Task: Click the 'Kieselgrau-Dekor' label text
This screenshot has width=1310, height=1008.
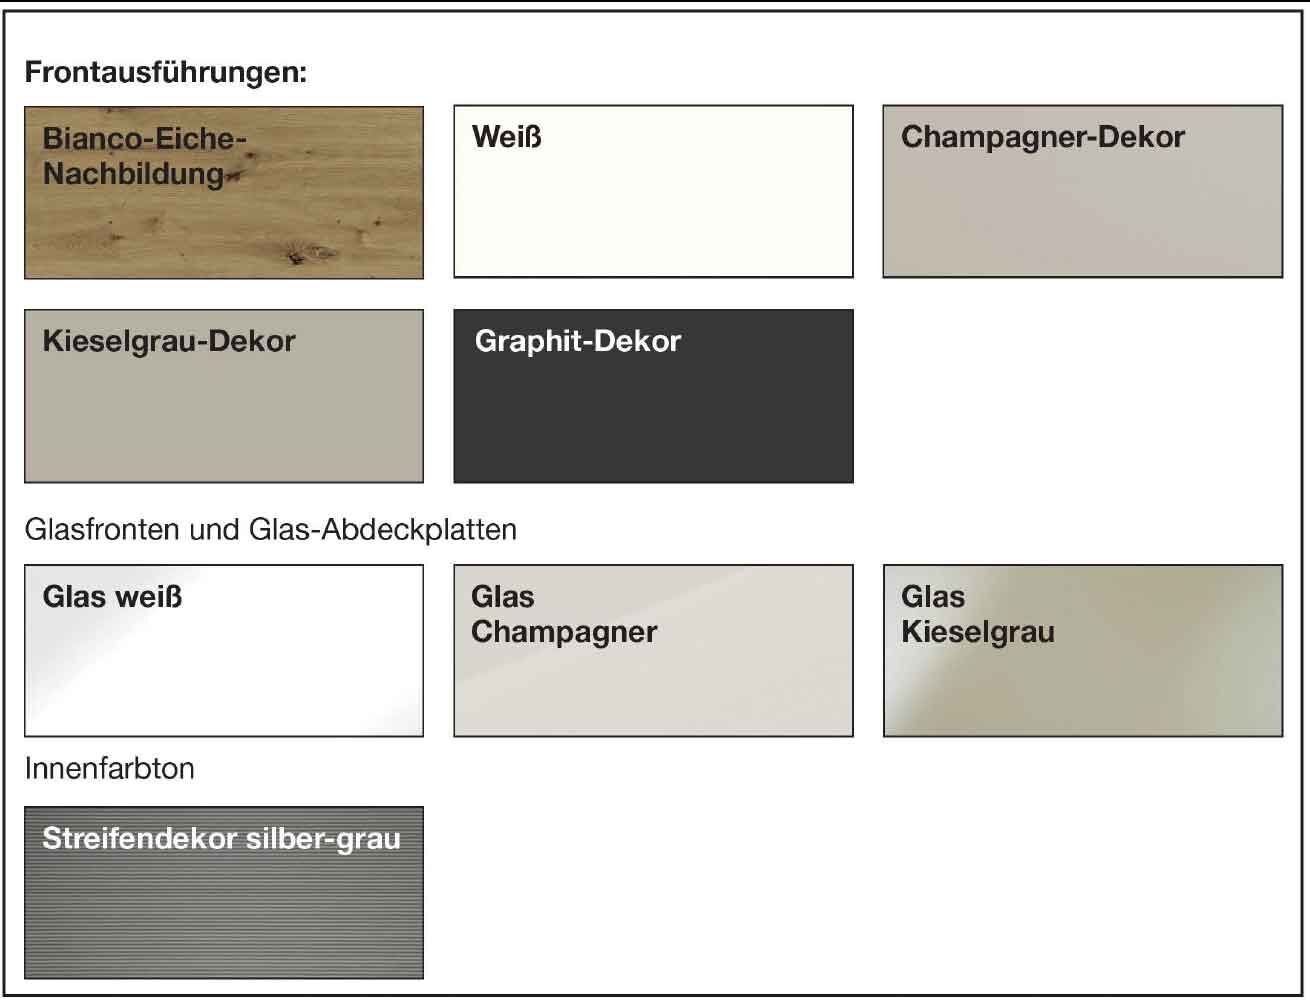Action: [x=169, y=341]
